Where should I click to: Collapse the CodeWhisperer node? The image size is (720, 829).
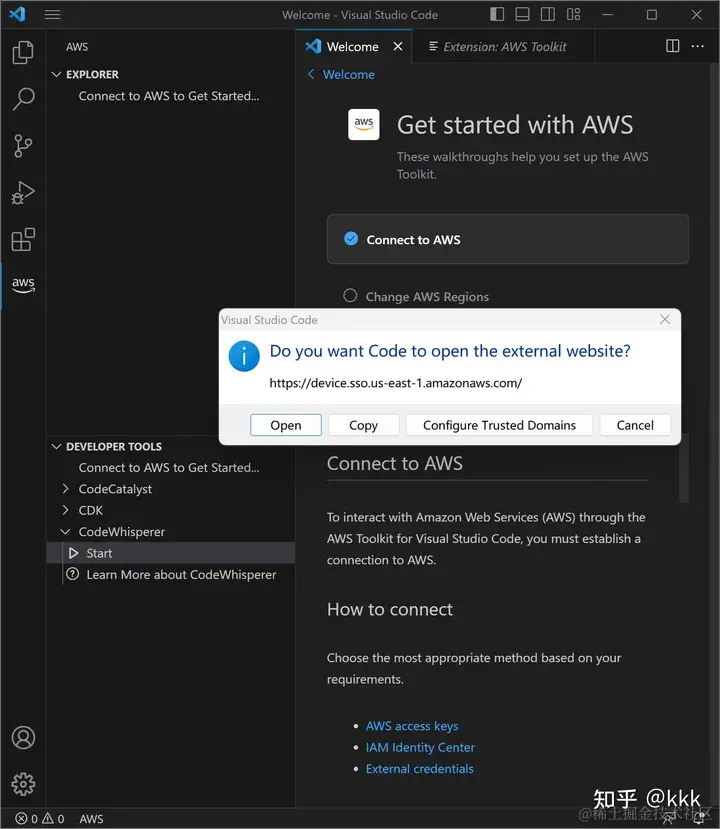(66, 531)
